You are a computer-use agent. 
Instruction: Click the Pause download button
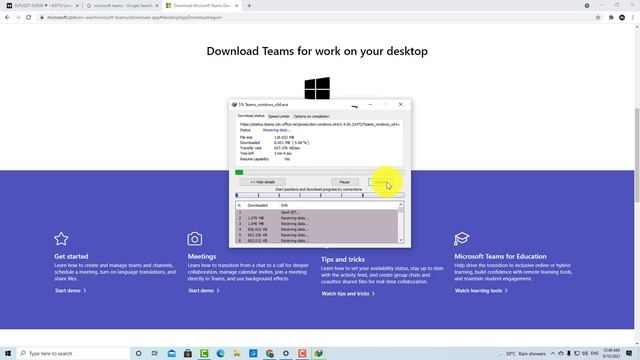click(x=344, y=182)
